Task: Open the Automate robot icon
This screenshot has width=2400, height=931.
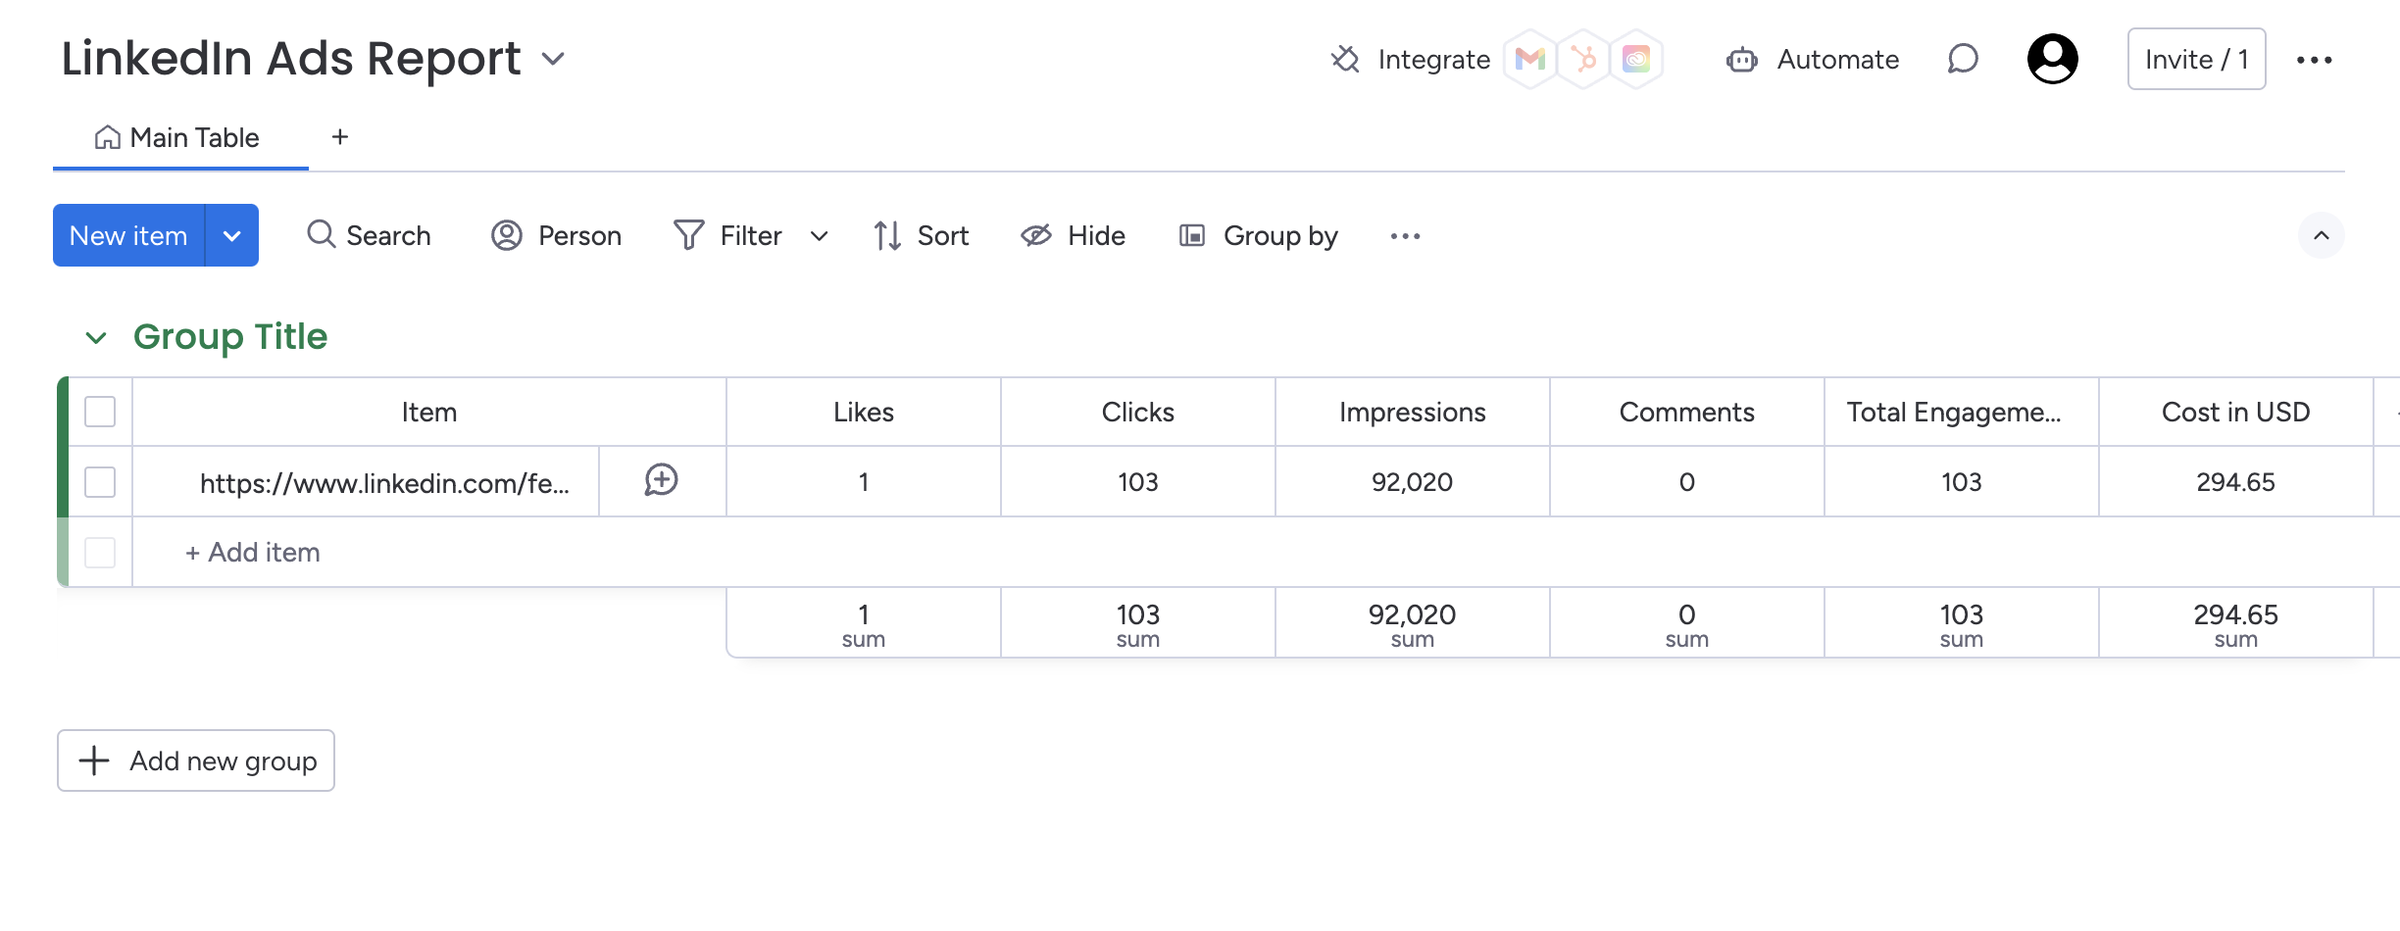Action: pyautogui.click(x=1742, y=60)
